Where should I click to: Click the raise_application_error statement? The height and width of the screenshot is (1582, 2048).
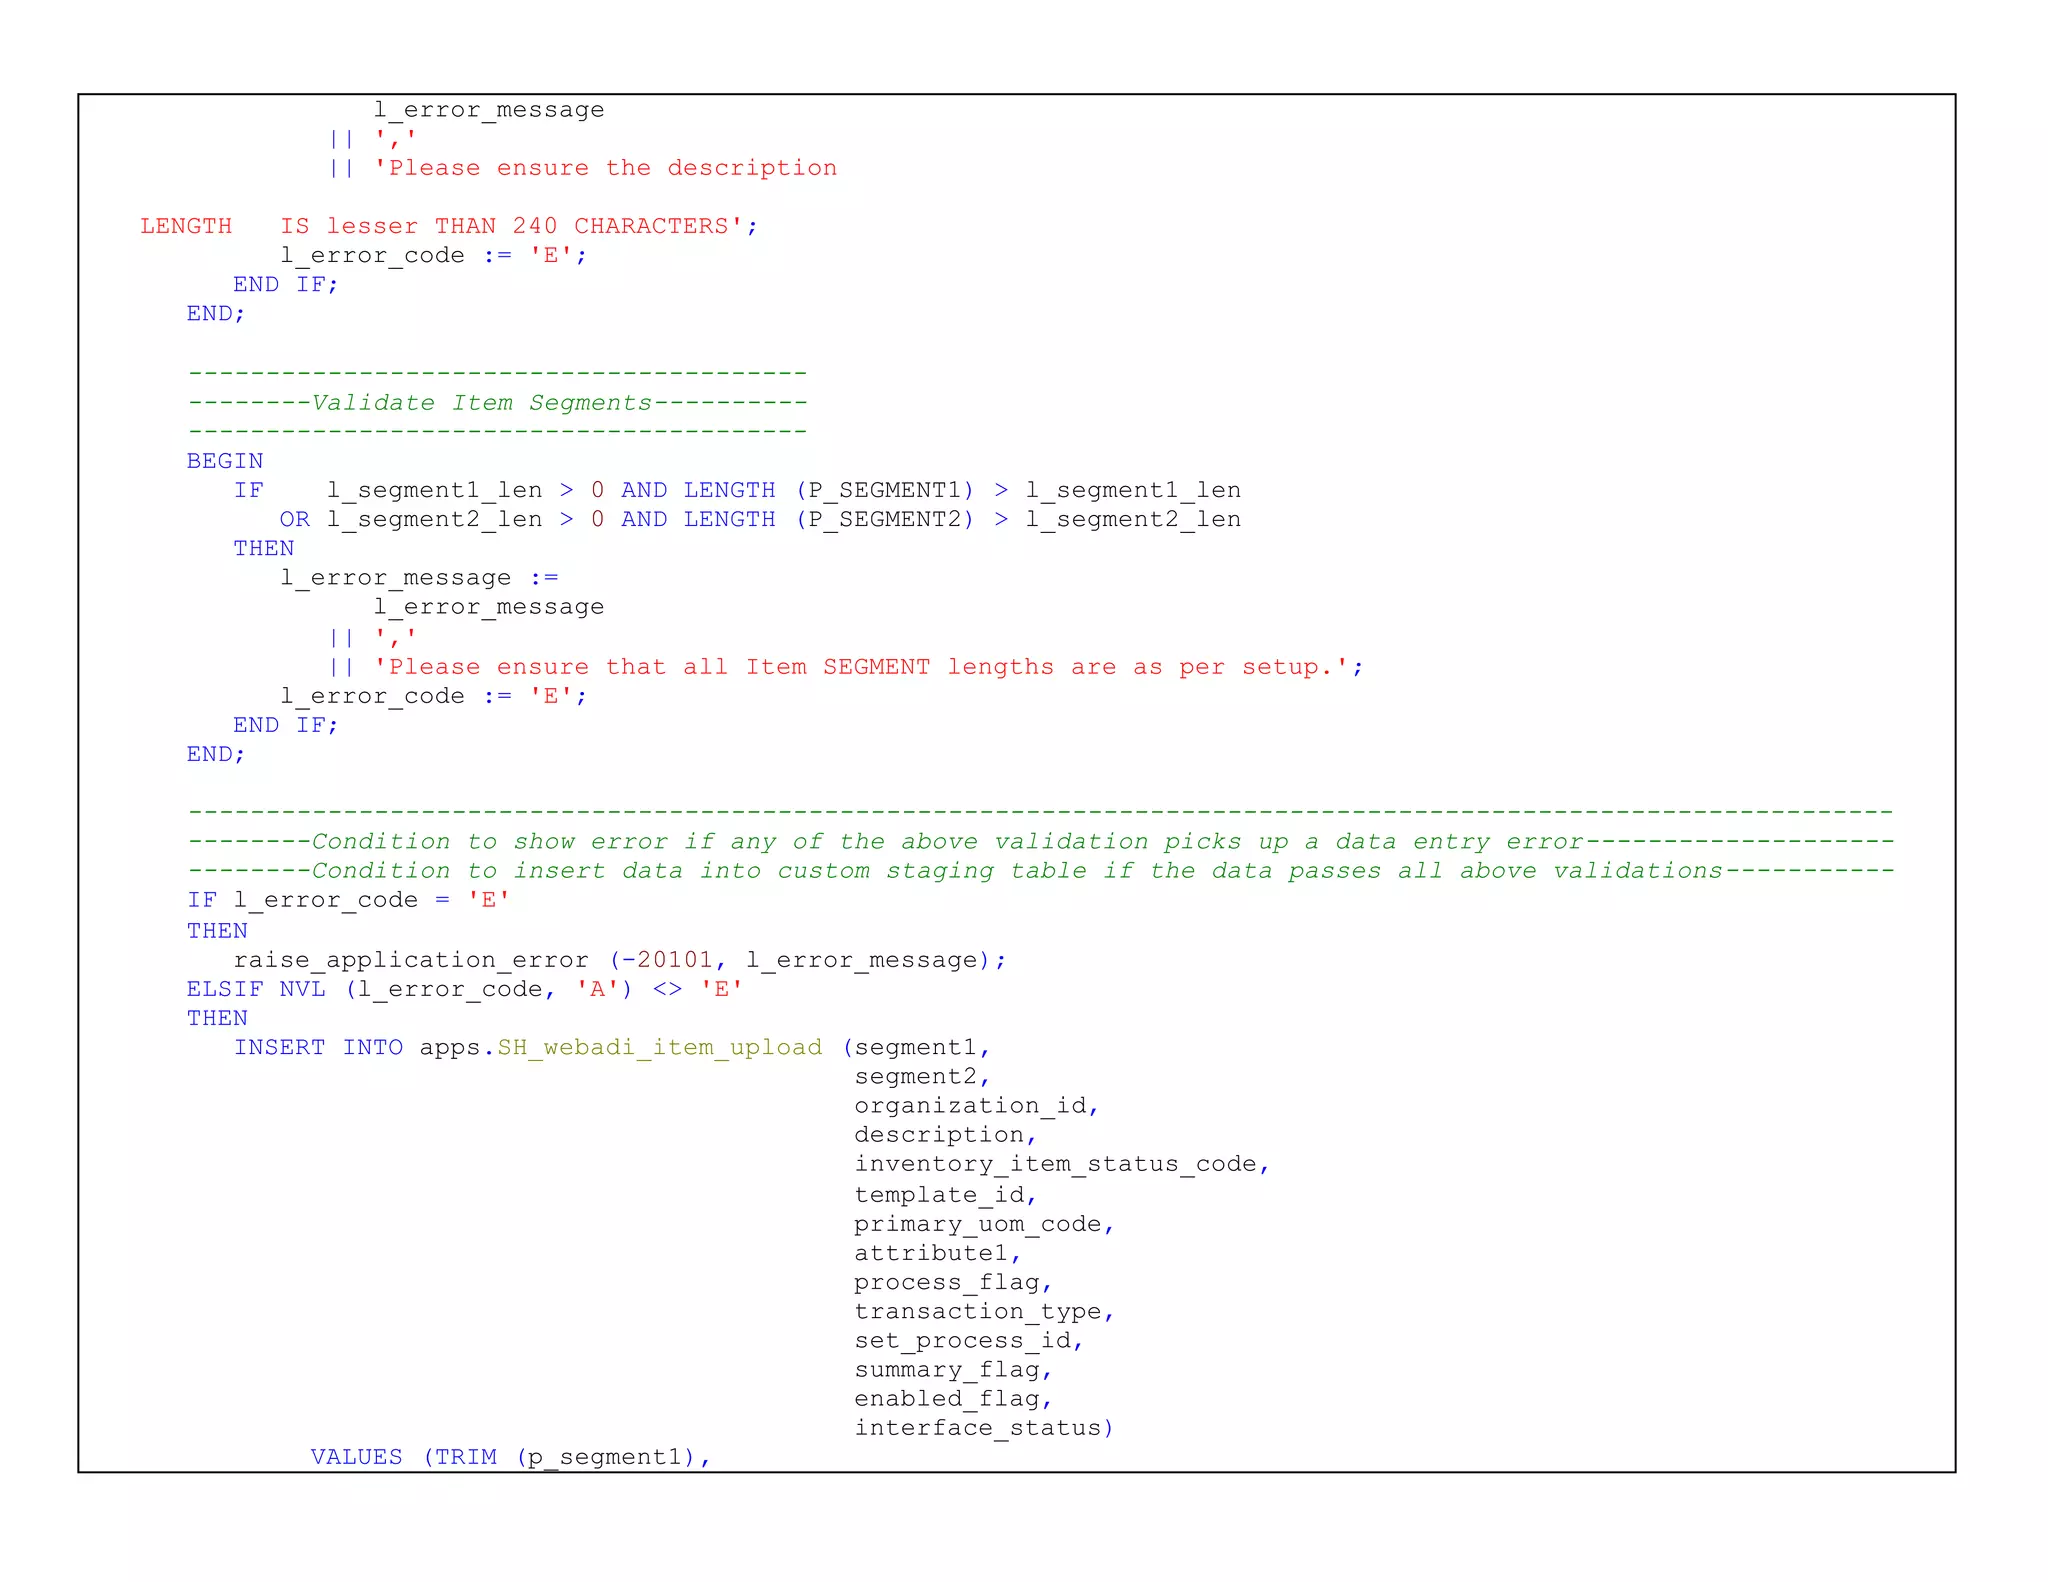[620, 960]
